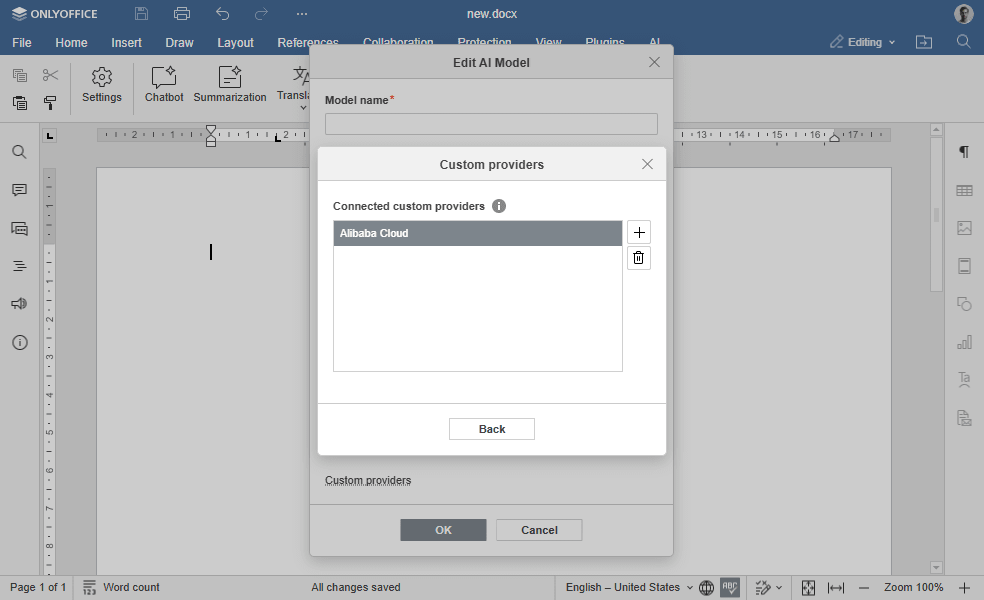Select Alibaba Cloud in providers list
Screen dimensions: 984x600
coord(478,233)
